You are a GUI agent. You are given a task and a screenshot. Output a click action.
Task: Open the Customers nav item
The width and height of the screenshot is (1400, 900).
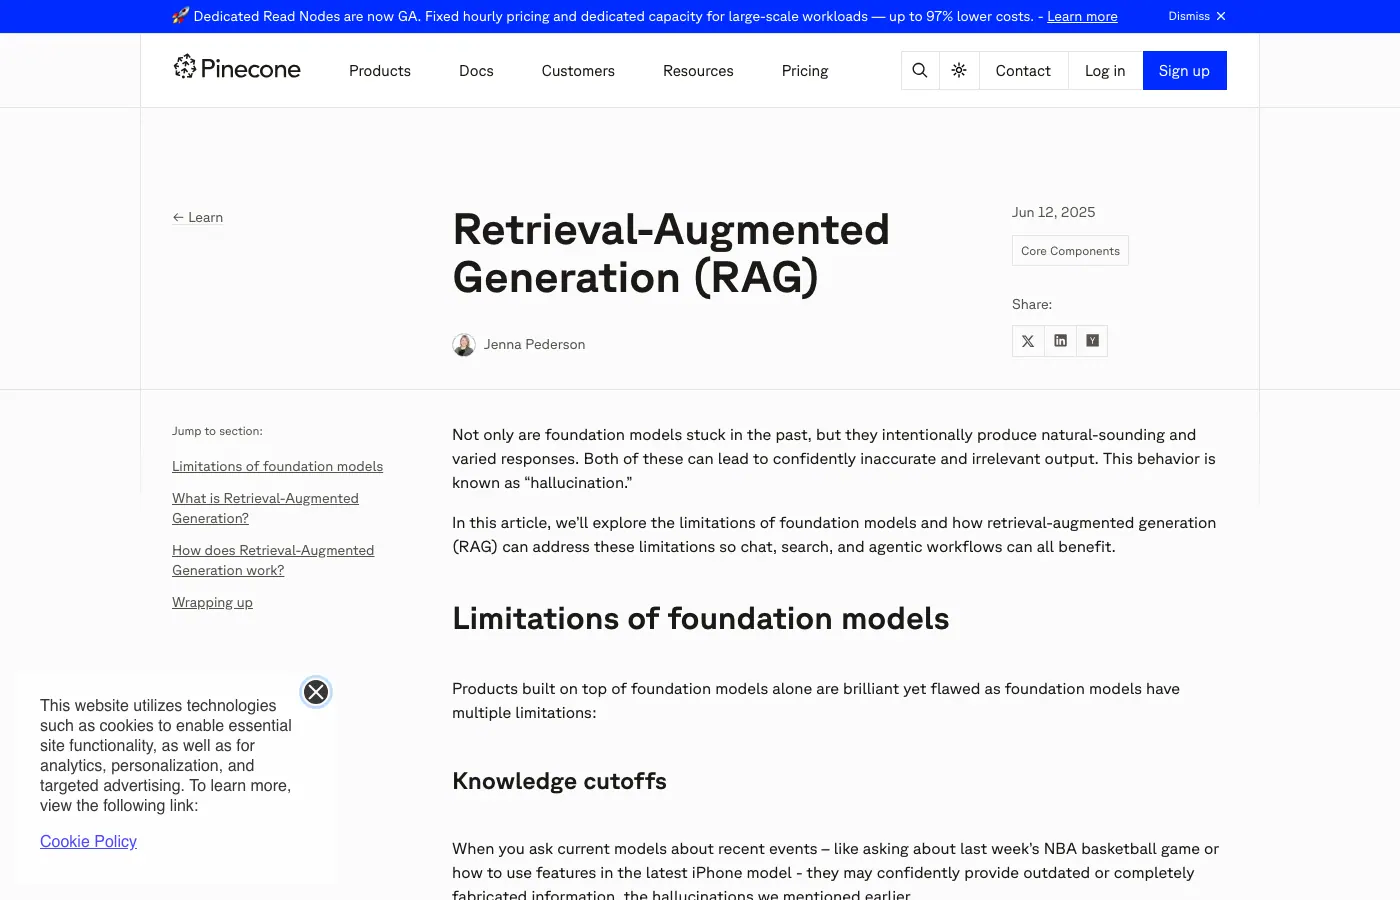(x=578, y=71)
